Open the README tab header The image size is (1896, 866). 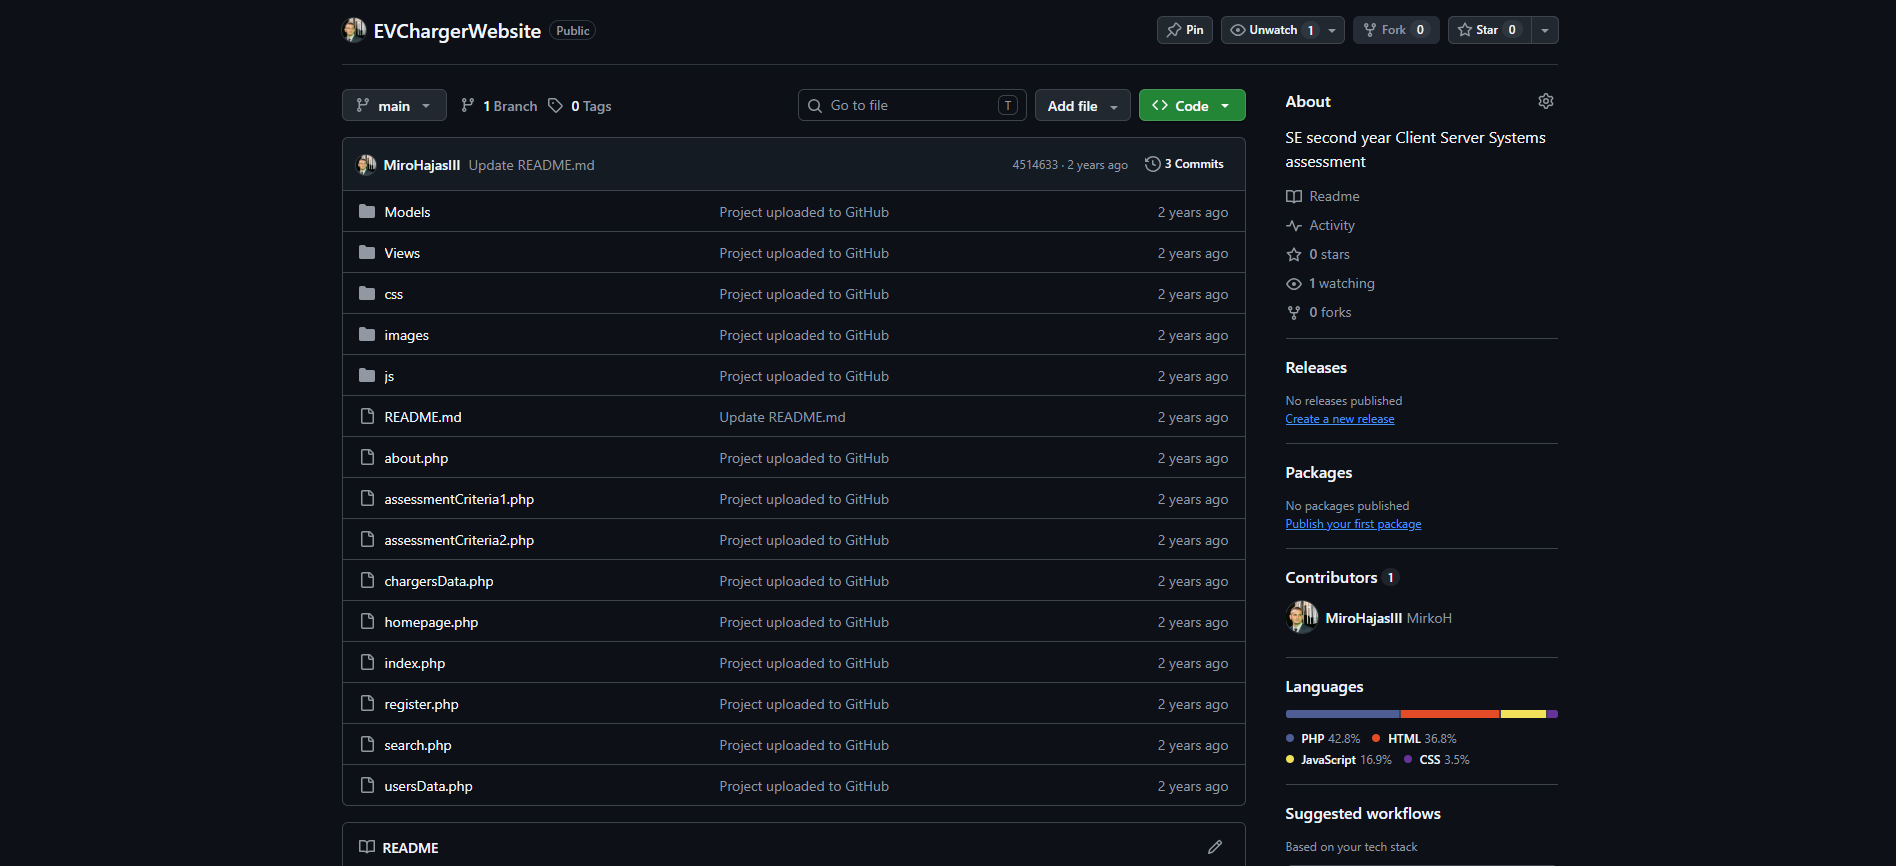point(399,847)
